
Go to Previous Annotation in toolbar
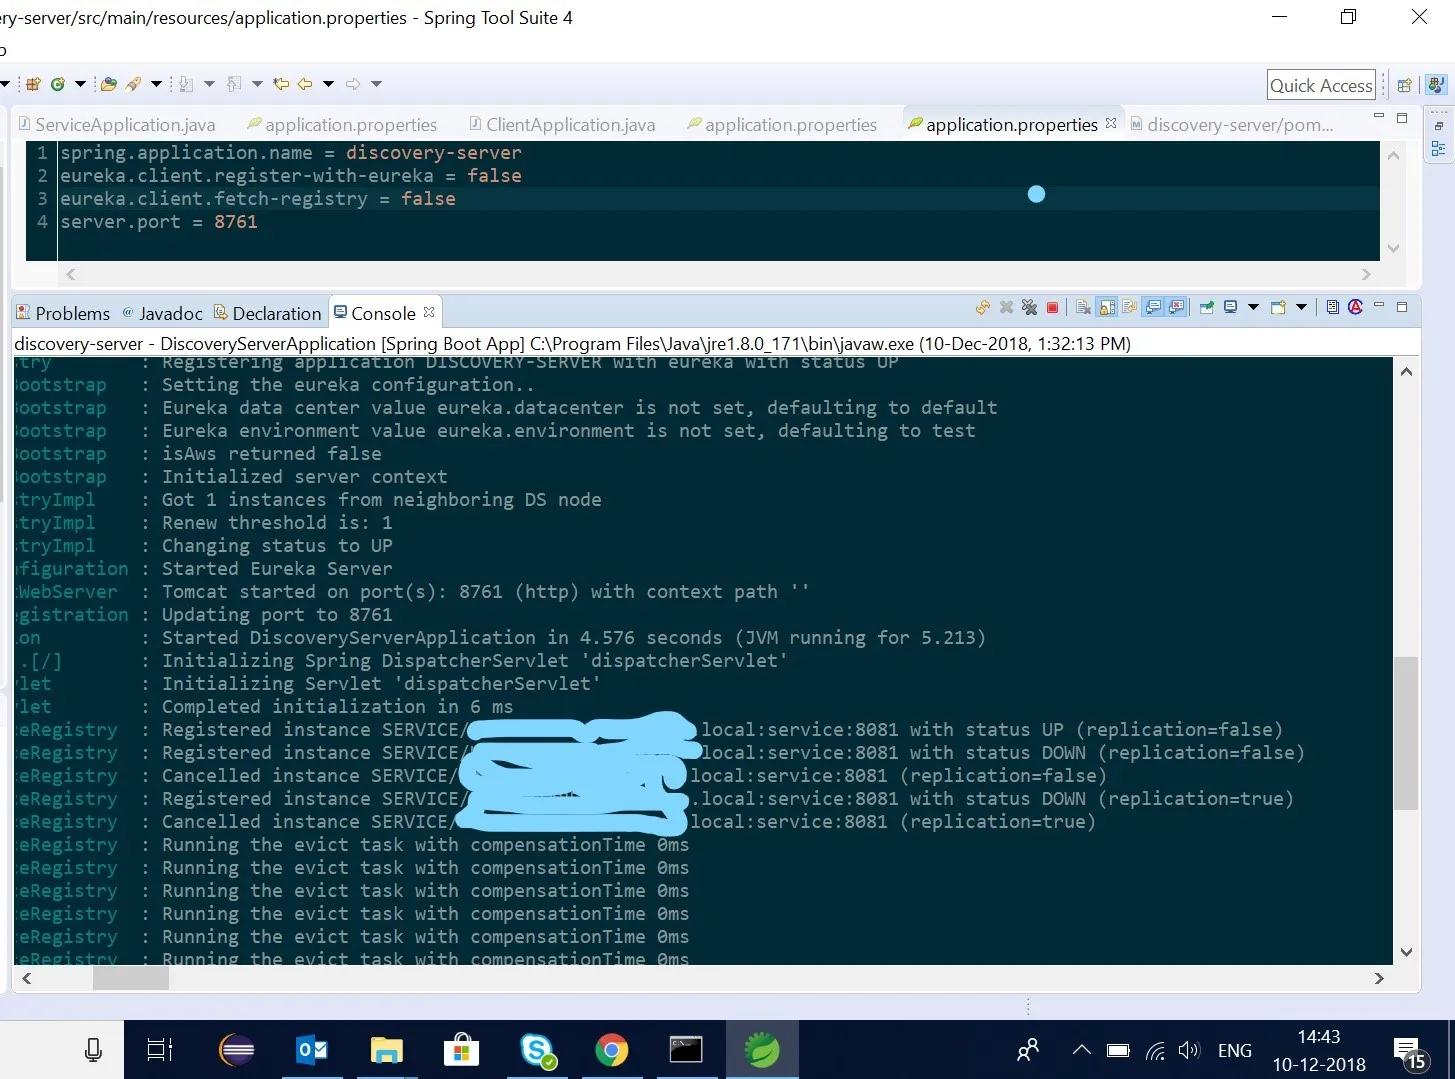(x=235, y=84)
